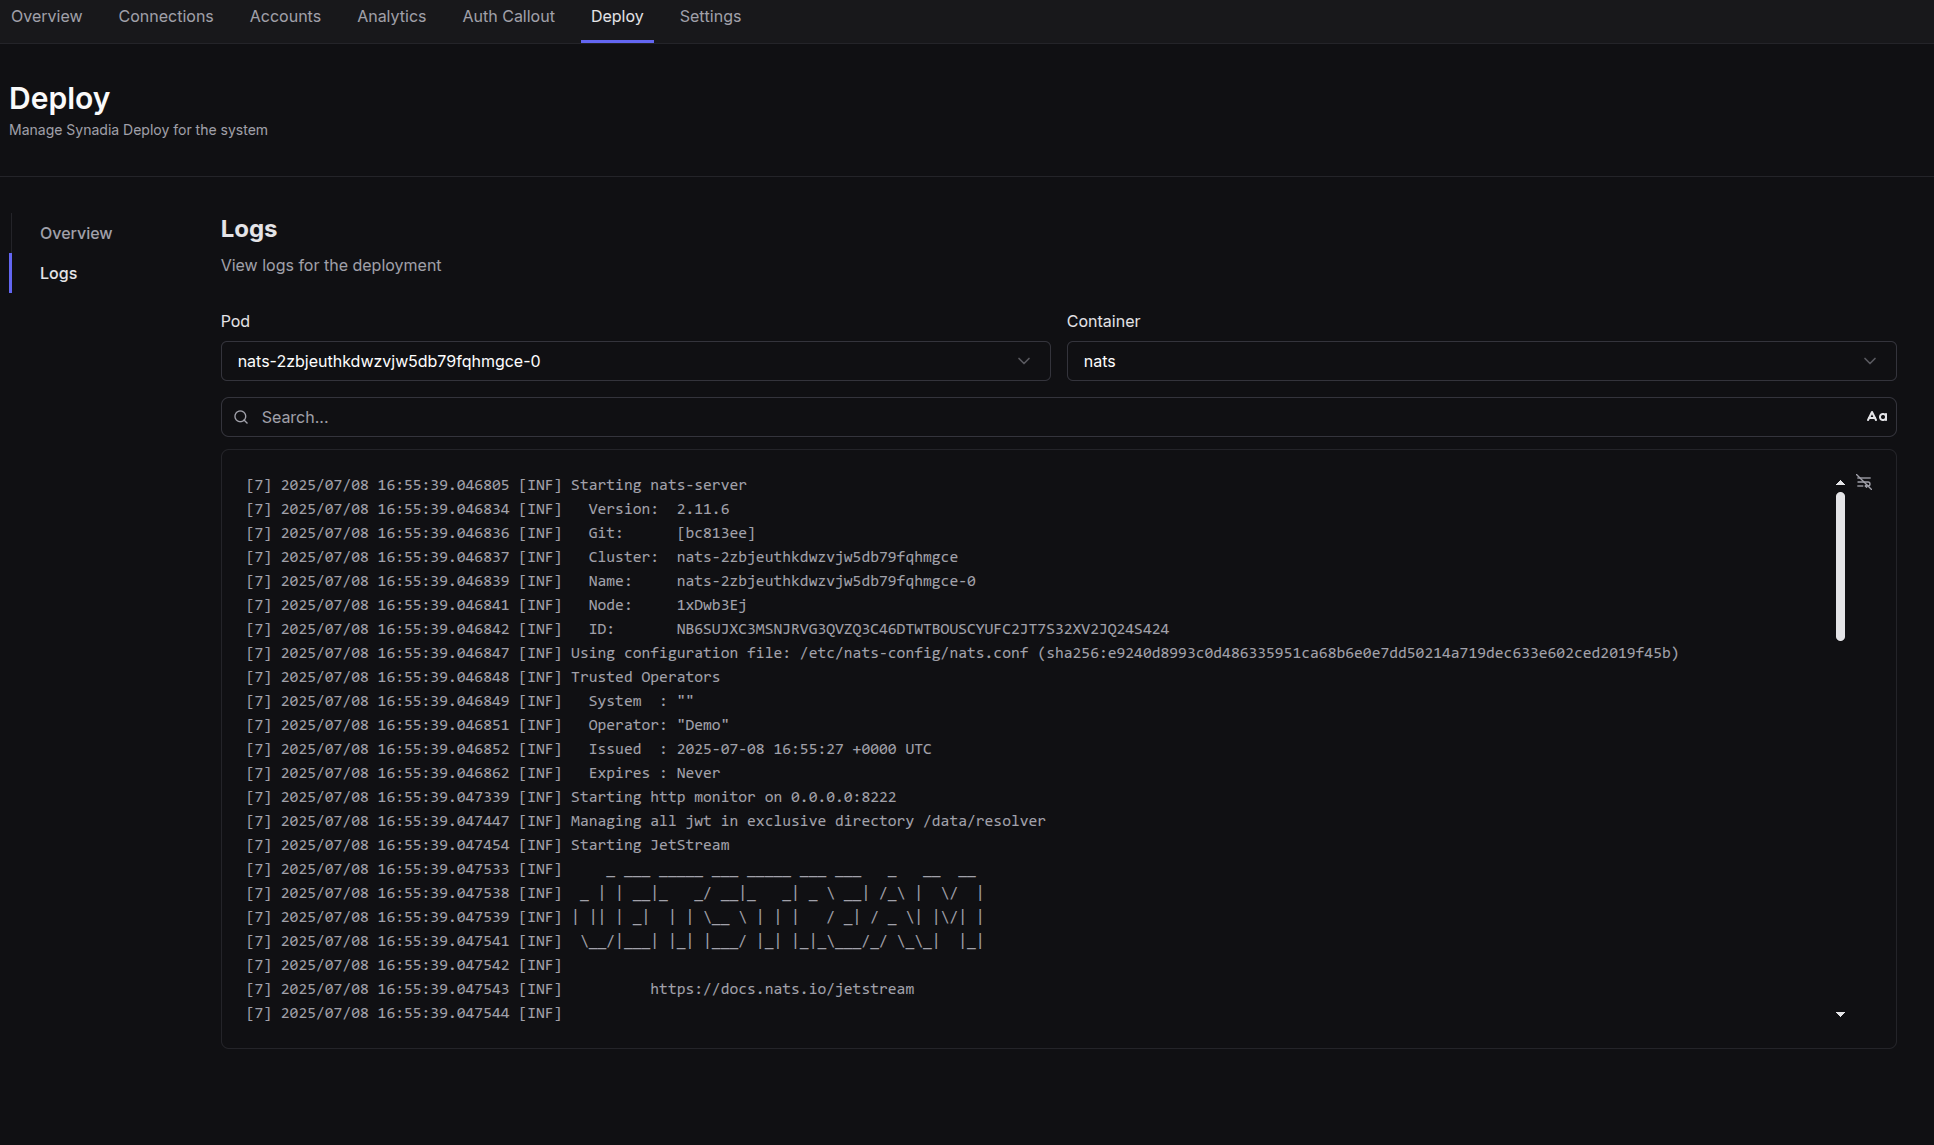Select Overview in the Deploy sidebar
This screenshot has height=1145, width=1934.
pos(76,233)
